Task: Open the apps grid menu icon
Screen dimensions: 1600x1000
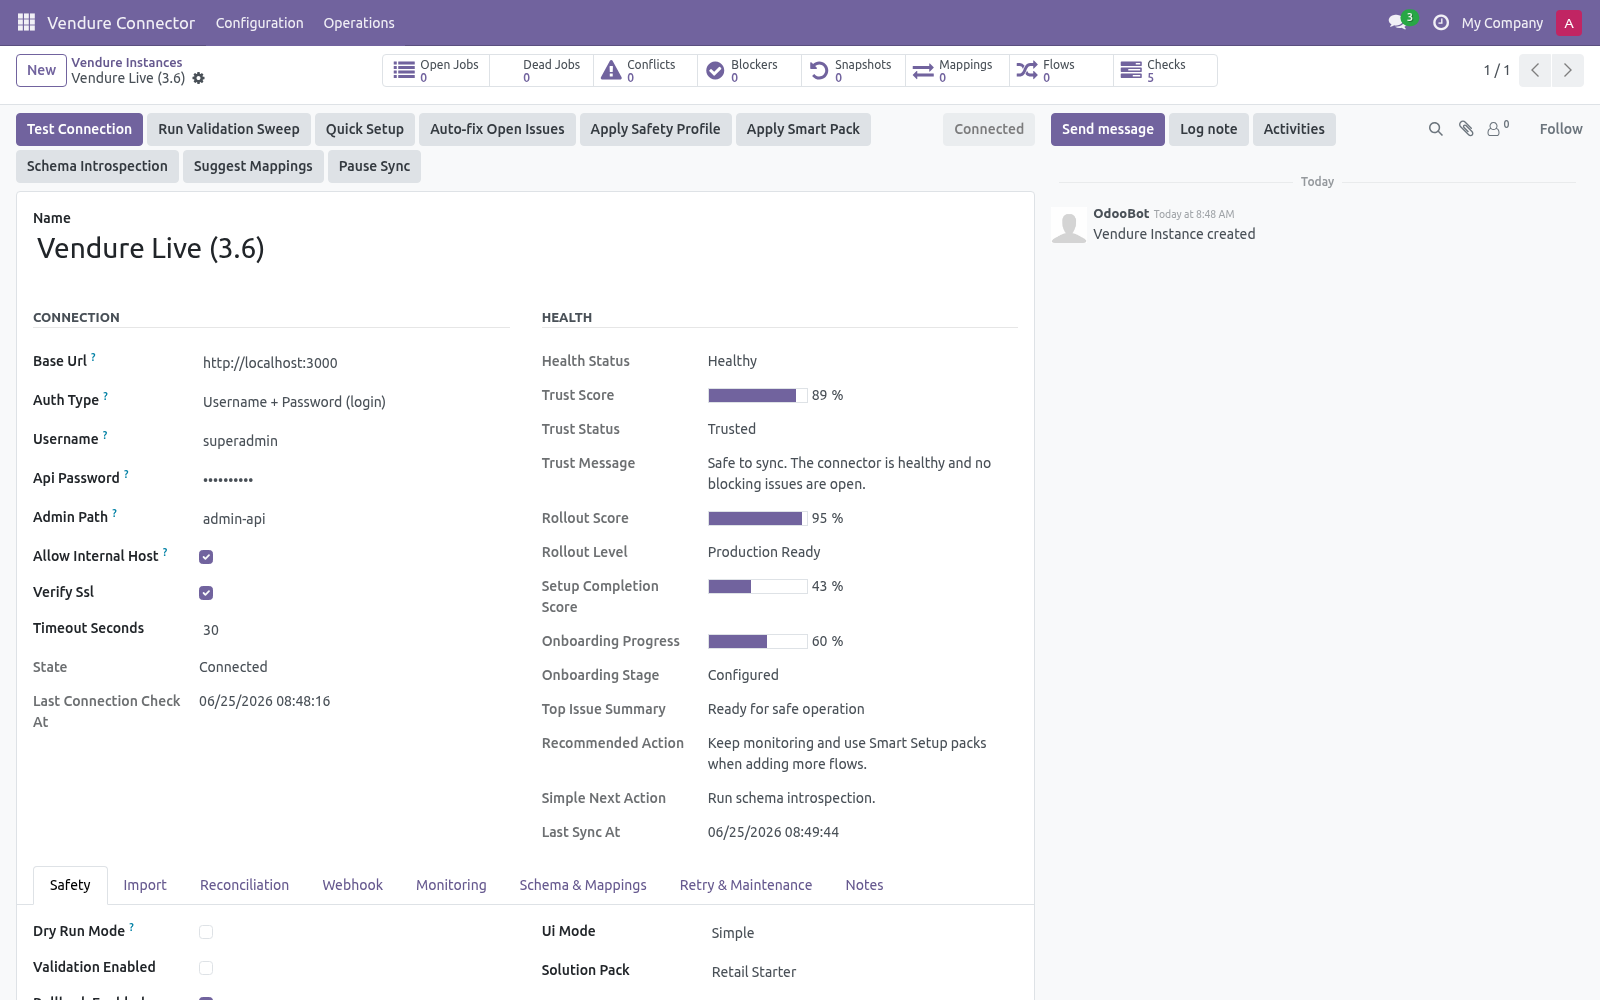Action: pyautogui.click(x=26, y=22)
